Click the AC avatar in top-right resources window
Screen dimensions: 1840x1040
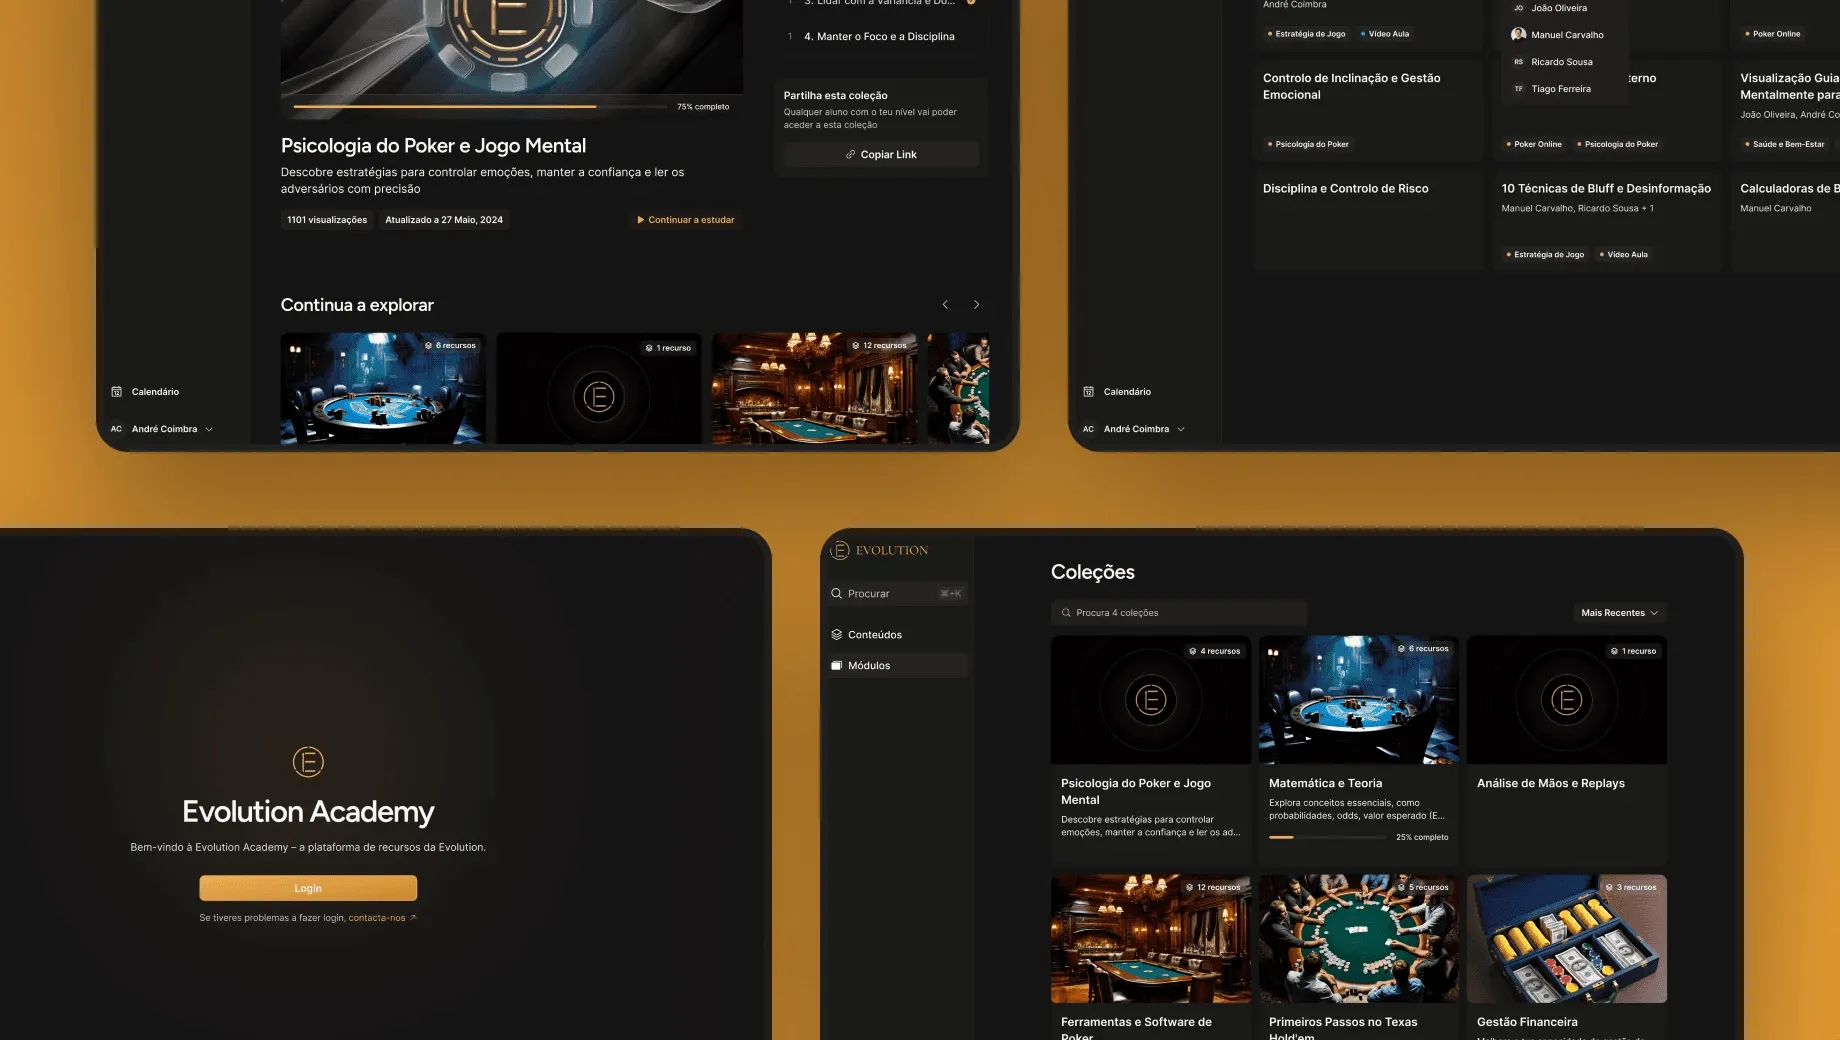pyautogui.click(x=1088, y=429)
